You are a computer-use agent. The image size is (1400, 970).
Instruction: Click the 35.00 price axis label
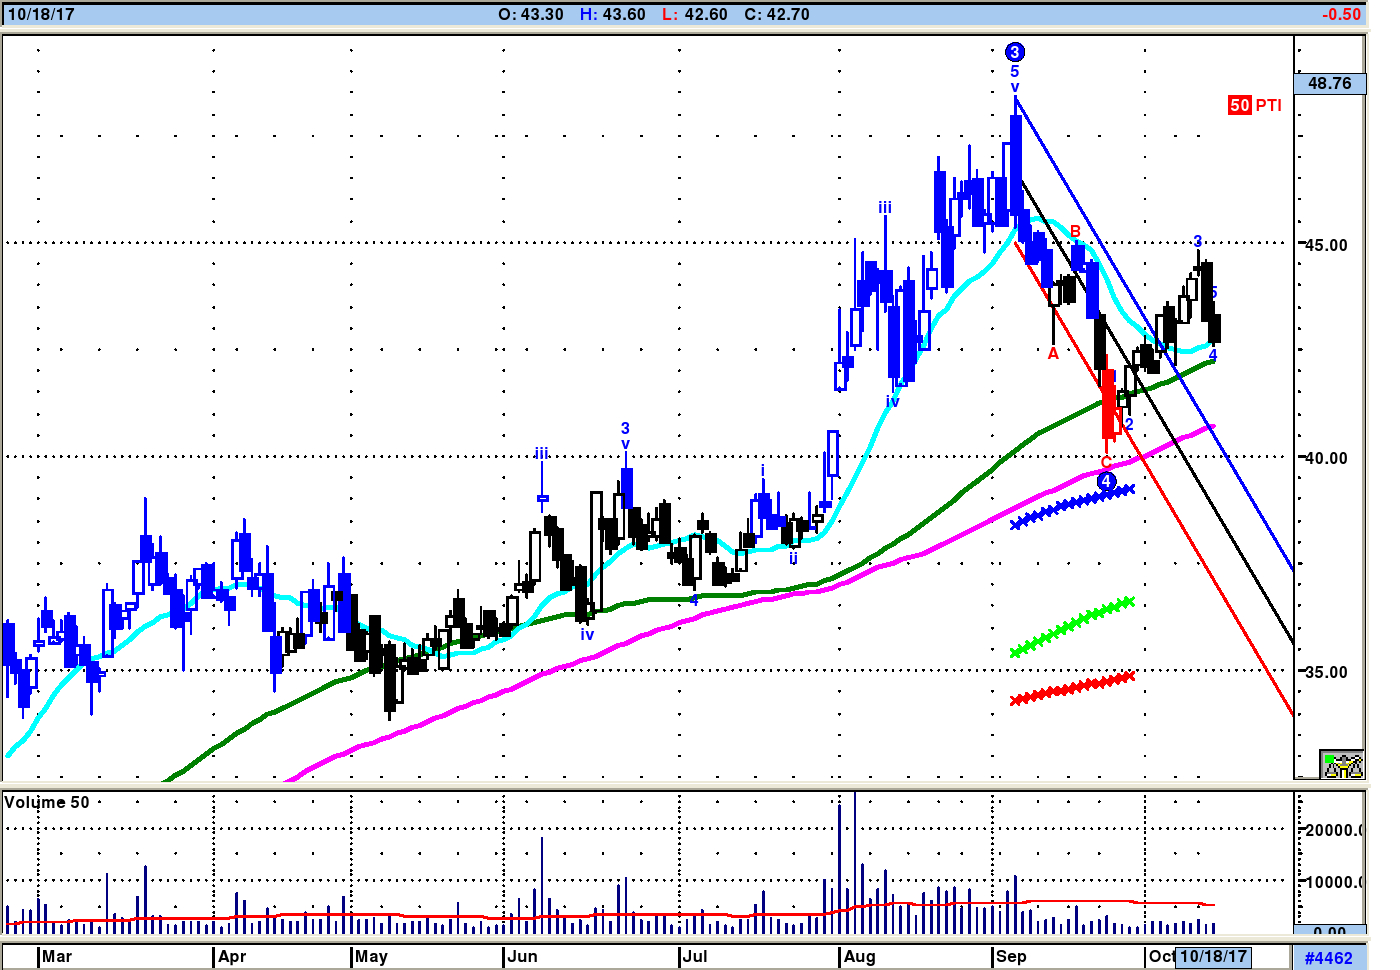tap(1327, 672)
